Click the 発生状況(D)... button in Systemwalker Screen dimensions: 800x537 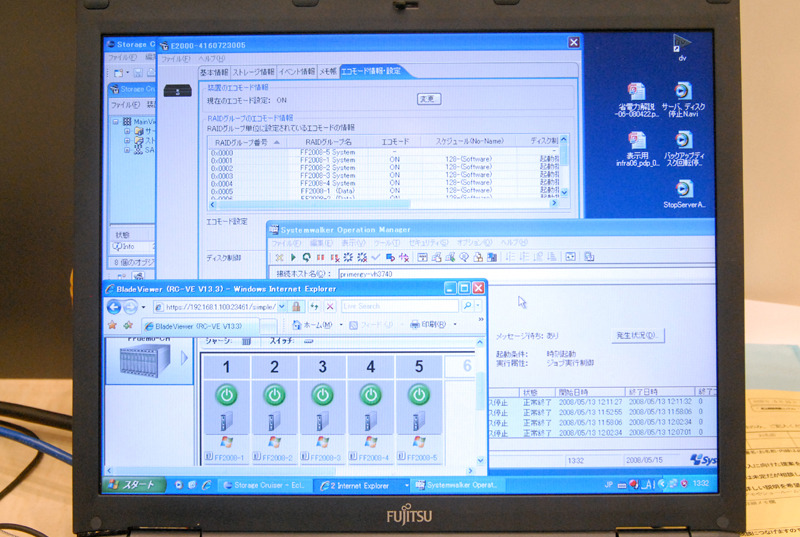[x=637, y=336]
